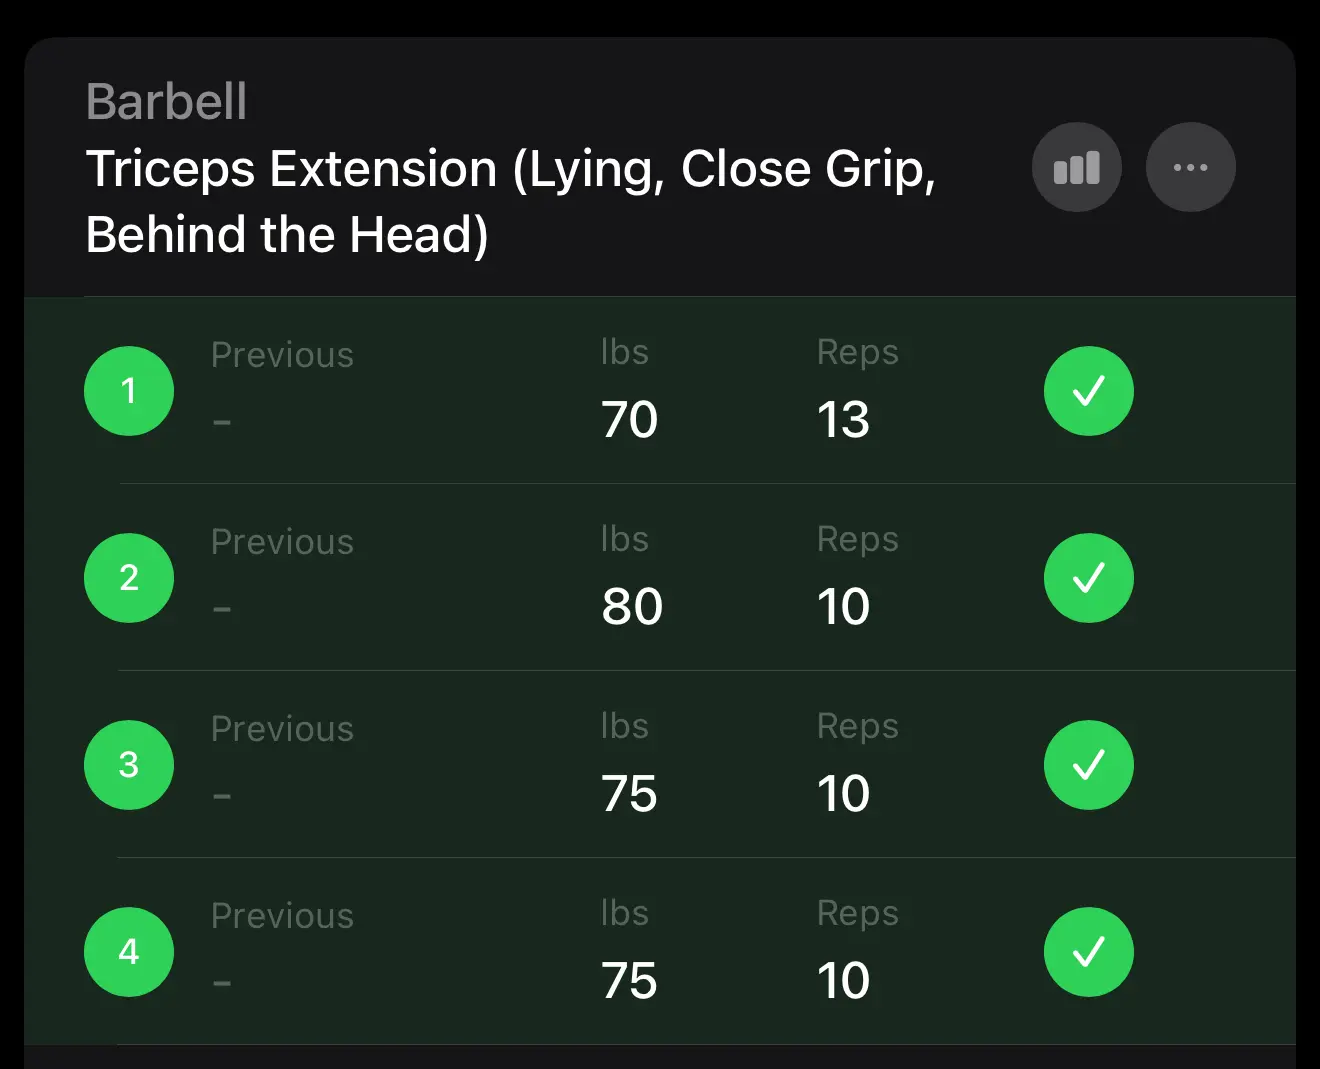Toggle set 3 completion checkmark
This screenshot has height=1069, width=1320.
coord(1088,765)
